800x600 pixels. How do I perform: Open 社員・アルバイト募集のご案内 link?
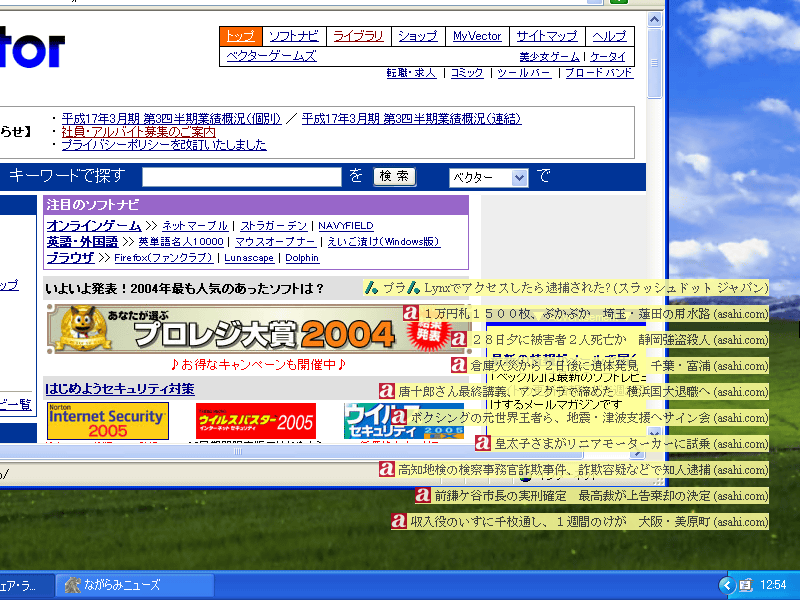click(138, 132)
